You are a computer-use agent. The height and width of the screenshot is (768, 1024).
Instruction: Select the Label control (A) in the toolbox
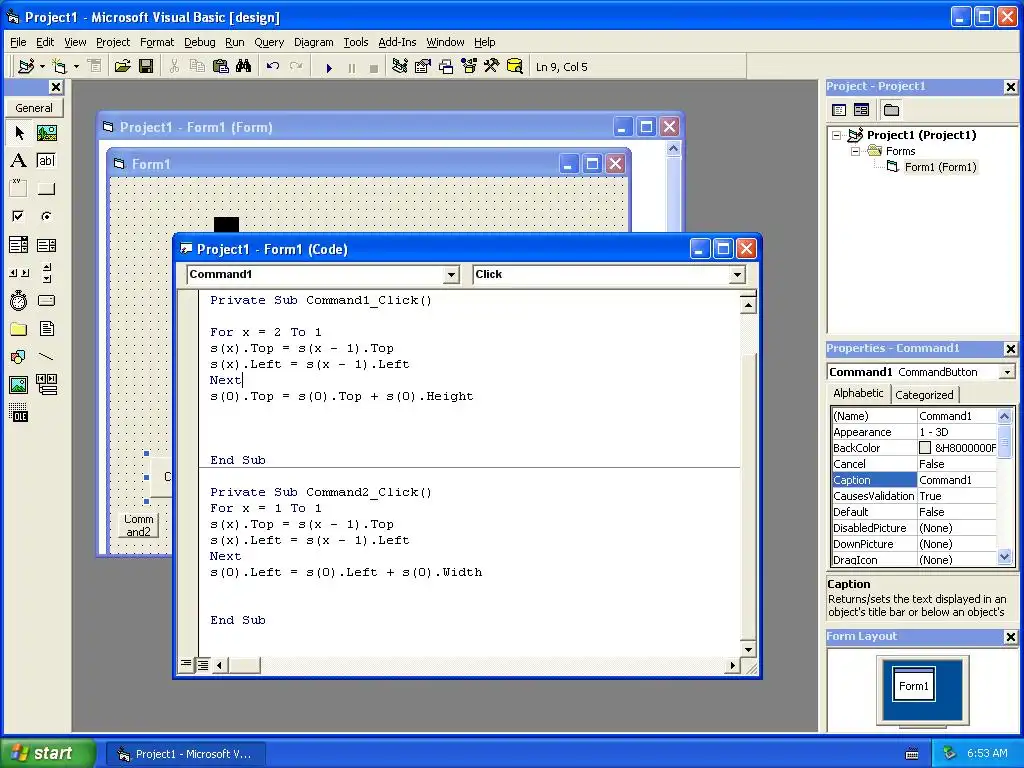click(x=19, y=161)
